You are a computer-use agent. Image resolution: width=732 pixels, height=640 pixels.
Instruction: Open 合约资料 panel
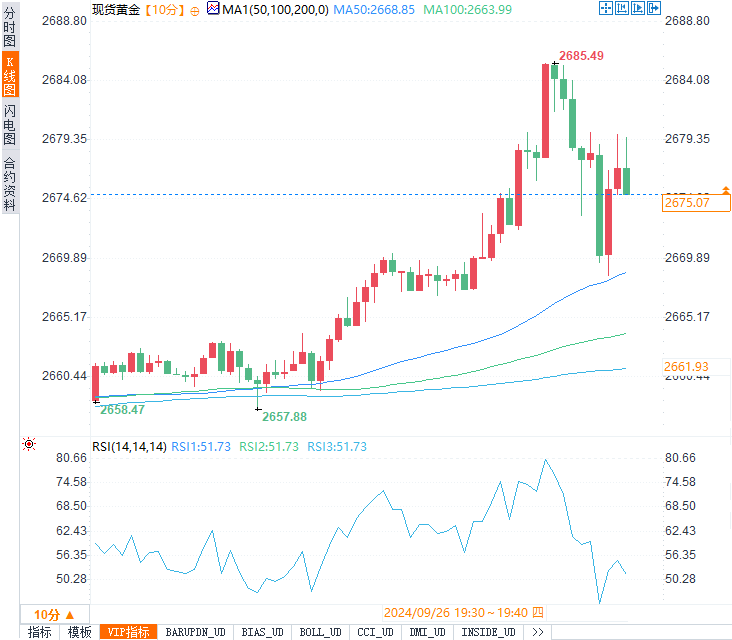point(10,183)
